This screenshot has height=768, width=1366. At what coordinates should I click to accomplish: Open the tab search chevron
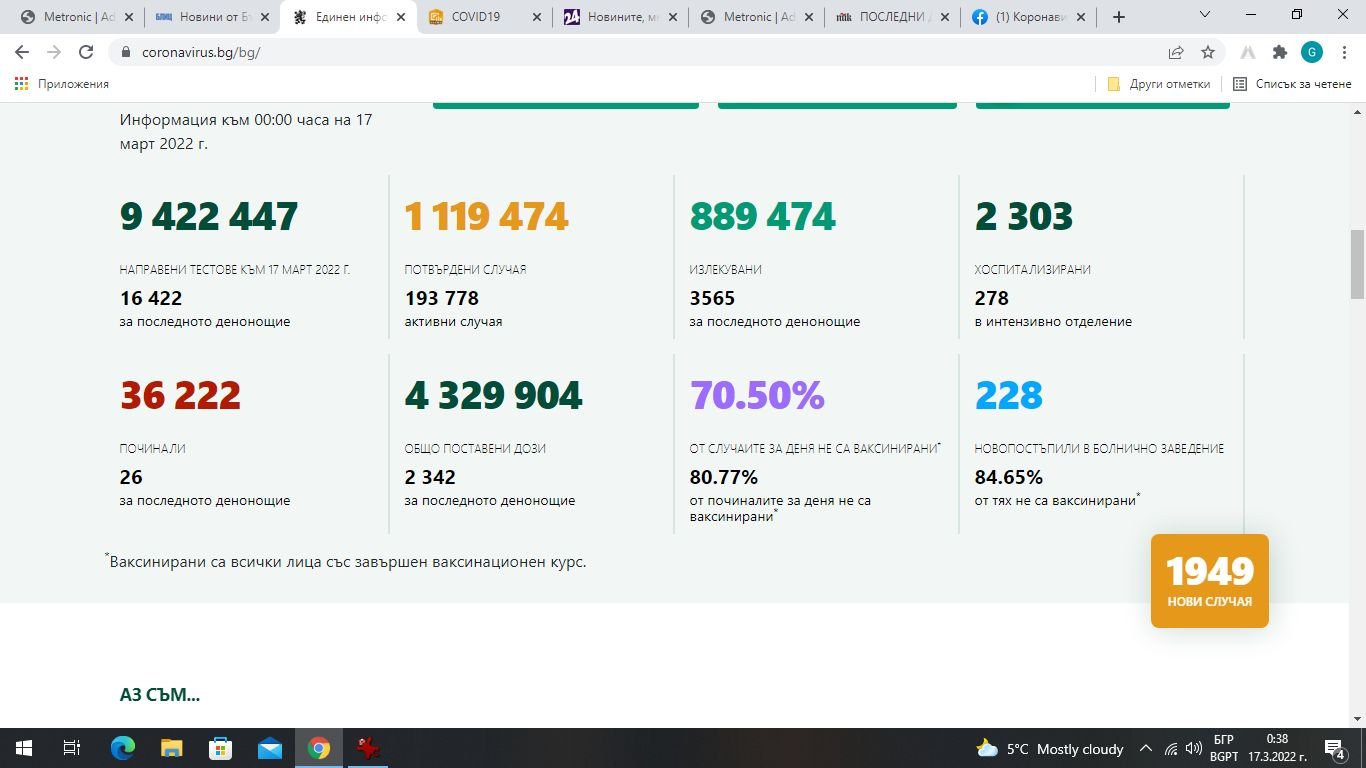(1205, 15)
